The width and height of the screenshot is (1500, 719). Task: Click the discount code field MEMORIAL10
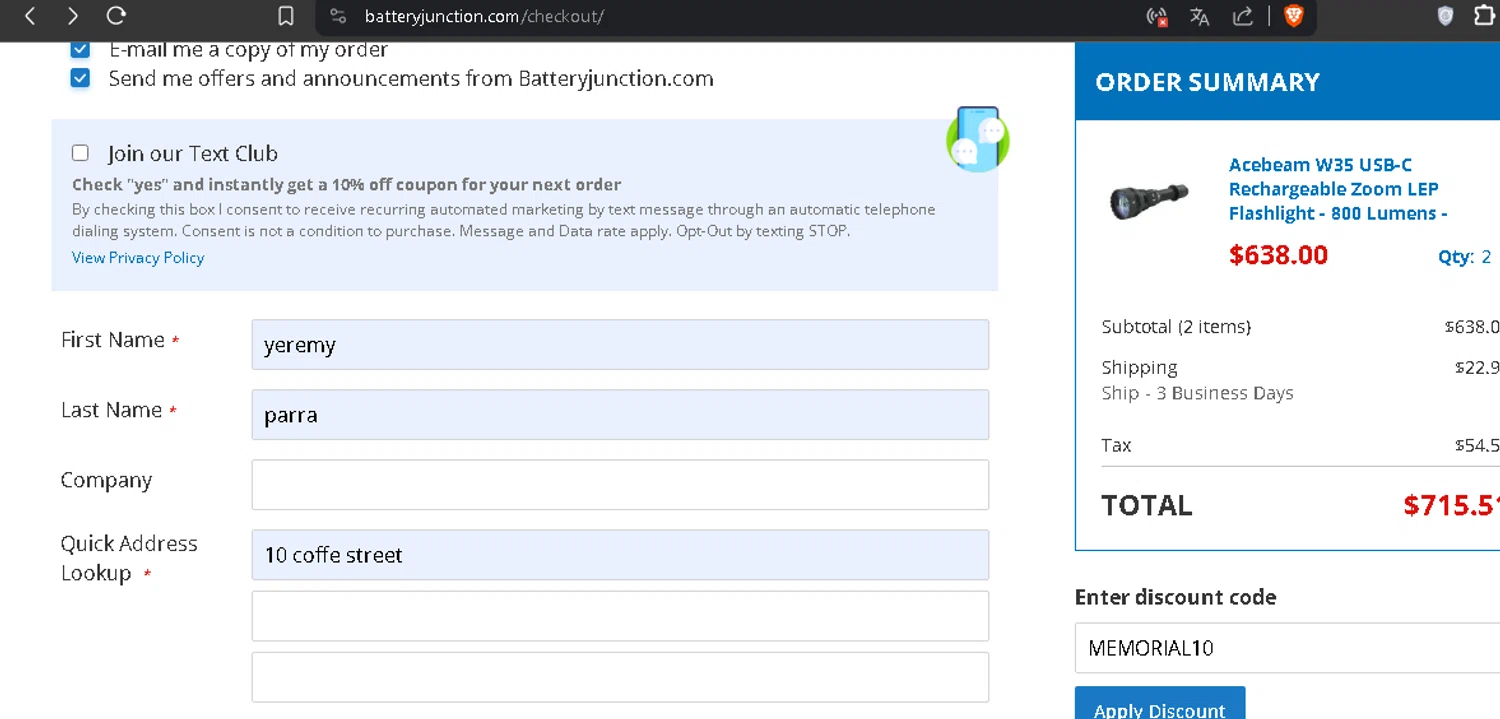(1288, 648)
